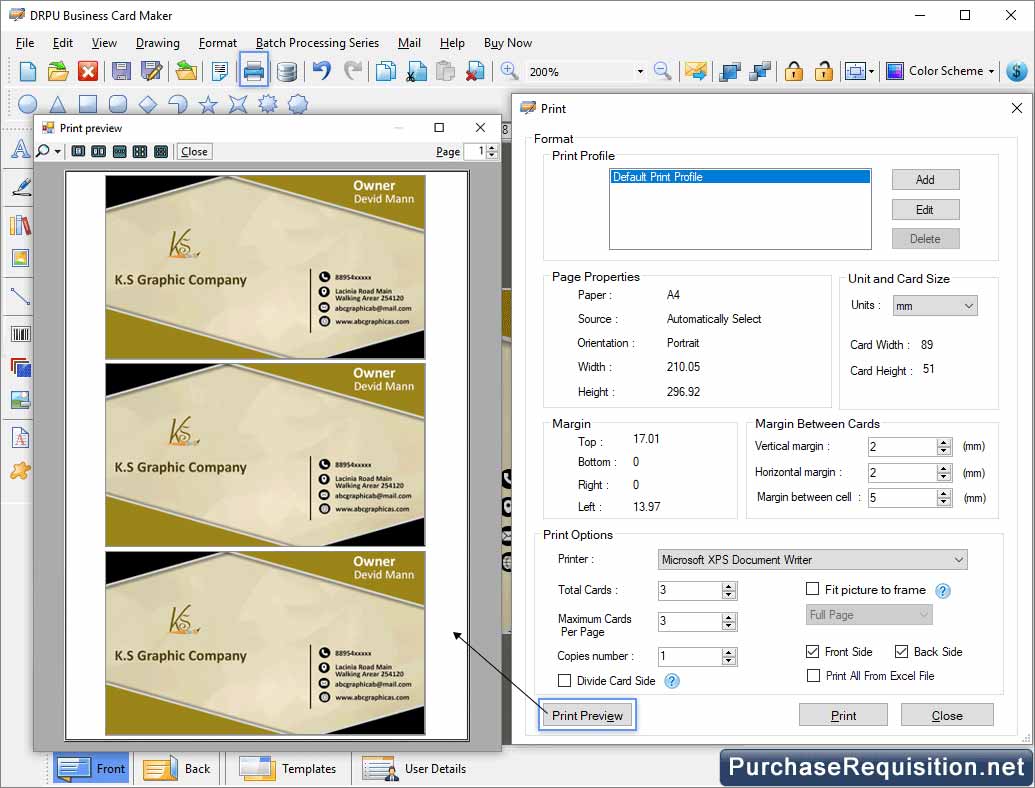Viewport: 1035px width, 788px height.
Task: Open the Batch Processing Series menu
Action: (x=317, y=43)
